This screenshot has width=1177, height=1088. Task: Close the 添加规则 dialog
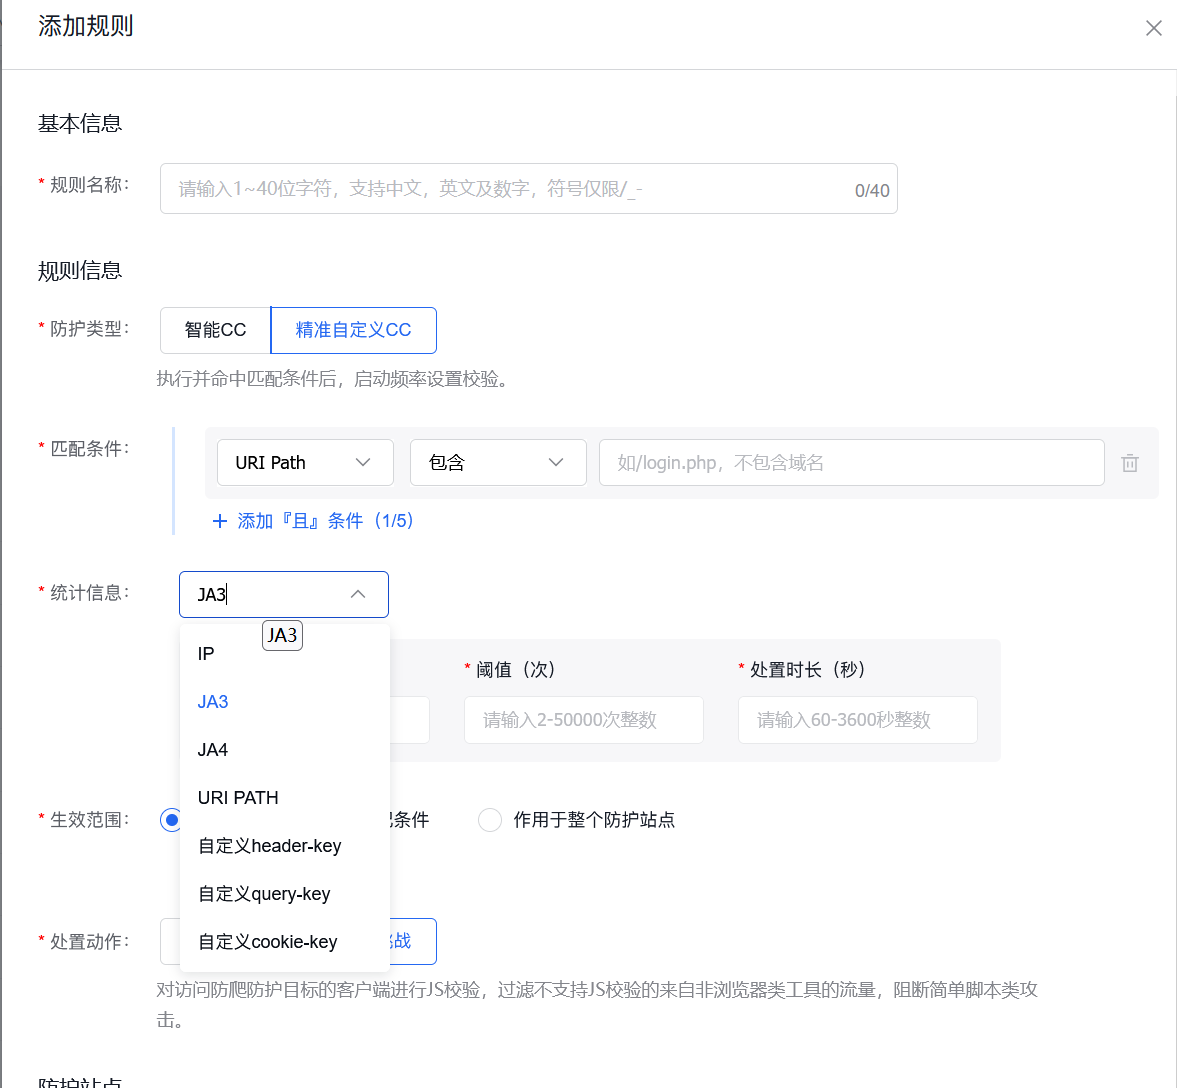pyautogui.click(x=1153, y=28)
